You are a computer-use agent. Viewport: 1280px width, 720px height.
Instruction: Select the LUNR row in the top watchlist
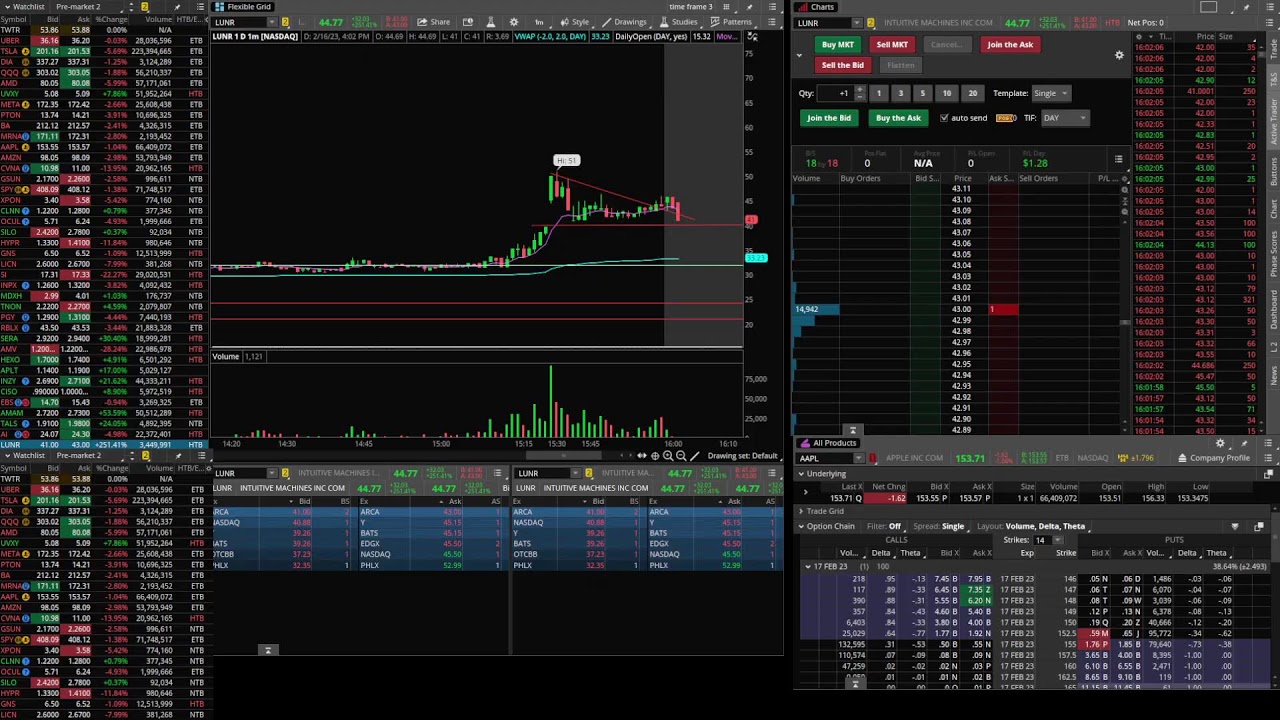pyautogui.click(x=103, y=445)
